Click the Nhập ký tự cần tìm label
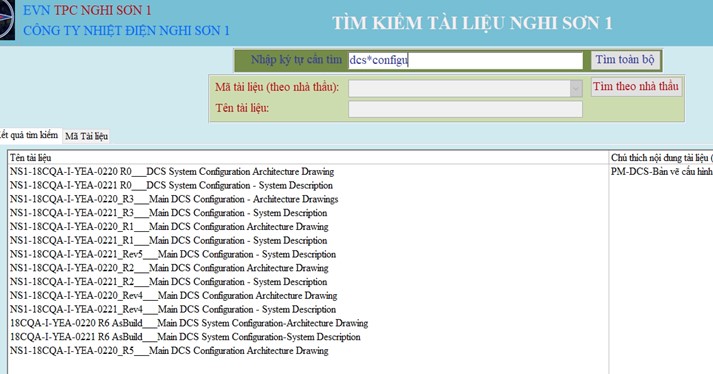This screenshot has width=713, height=374. coord(296,60)
